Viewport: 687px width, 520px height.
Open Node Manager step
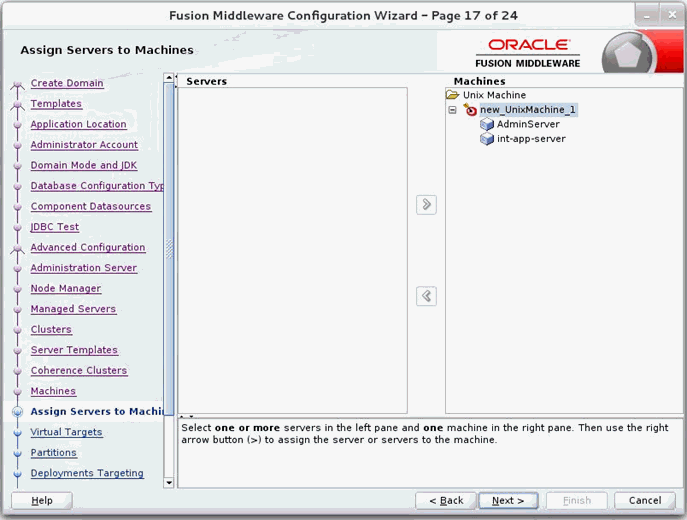coord(66,288)
